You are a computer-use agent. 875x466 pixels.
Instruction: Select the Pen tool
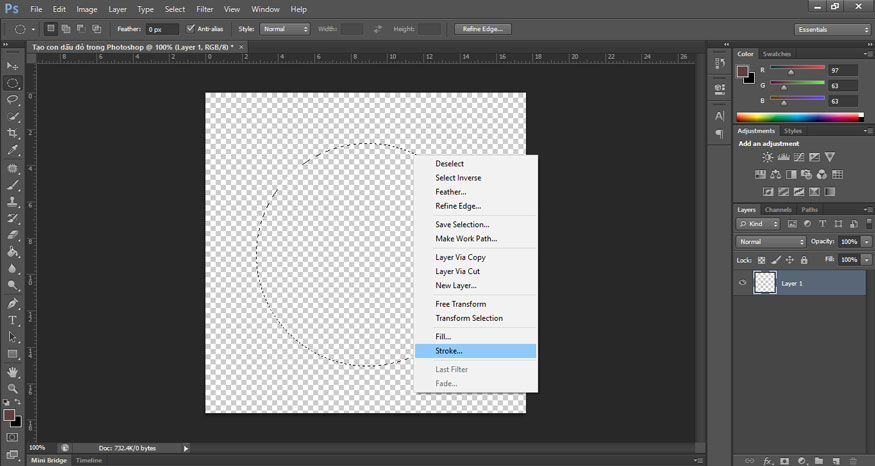[12, 304]
